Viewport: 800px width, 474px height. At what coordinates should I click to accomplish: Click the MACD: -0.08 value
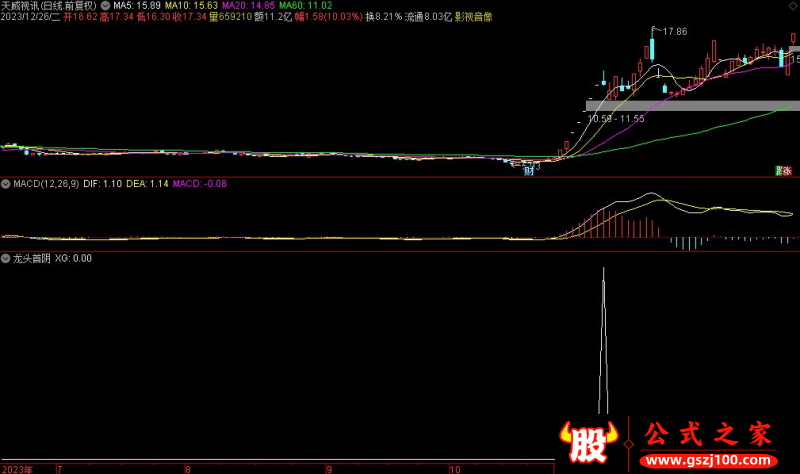[x=199, y=184]
